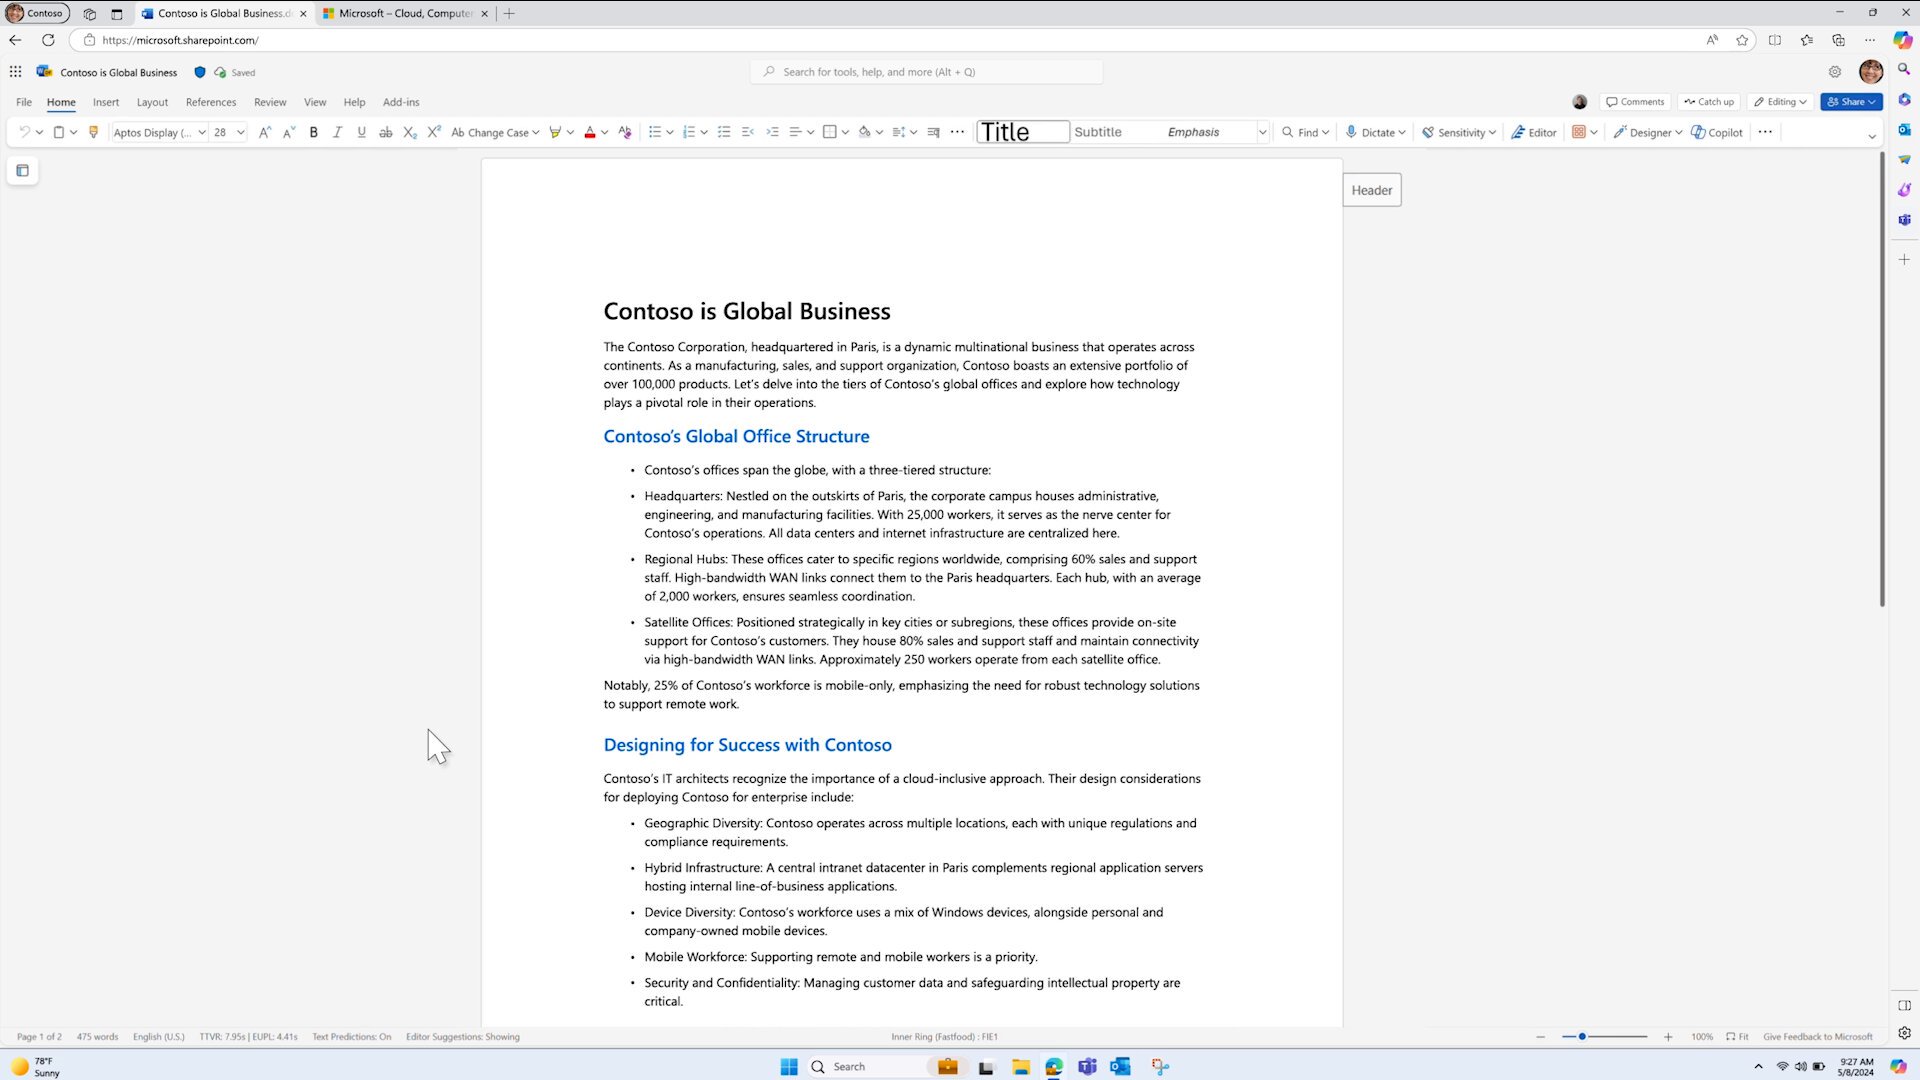1920x1080 pixels.
Task: Open the Editor proofing pane
Action: (1534, 132)
